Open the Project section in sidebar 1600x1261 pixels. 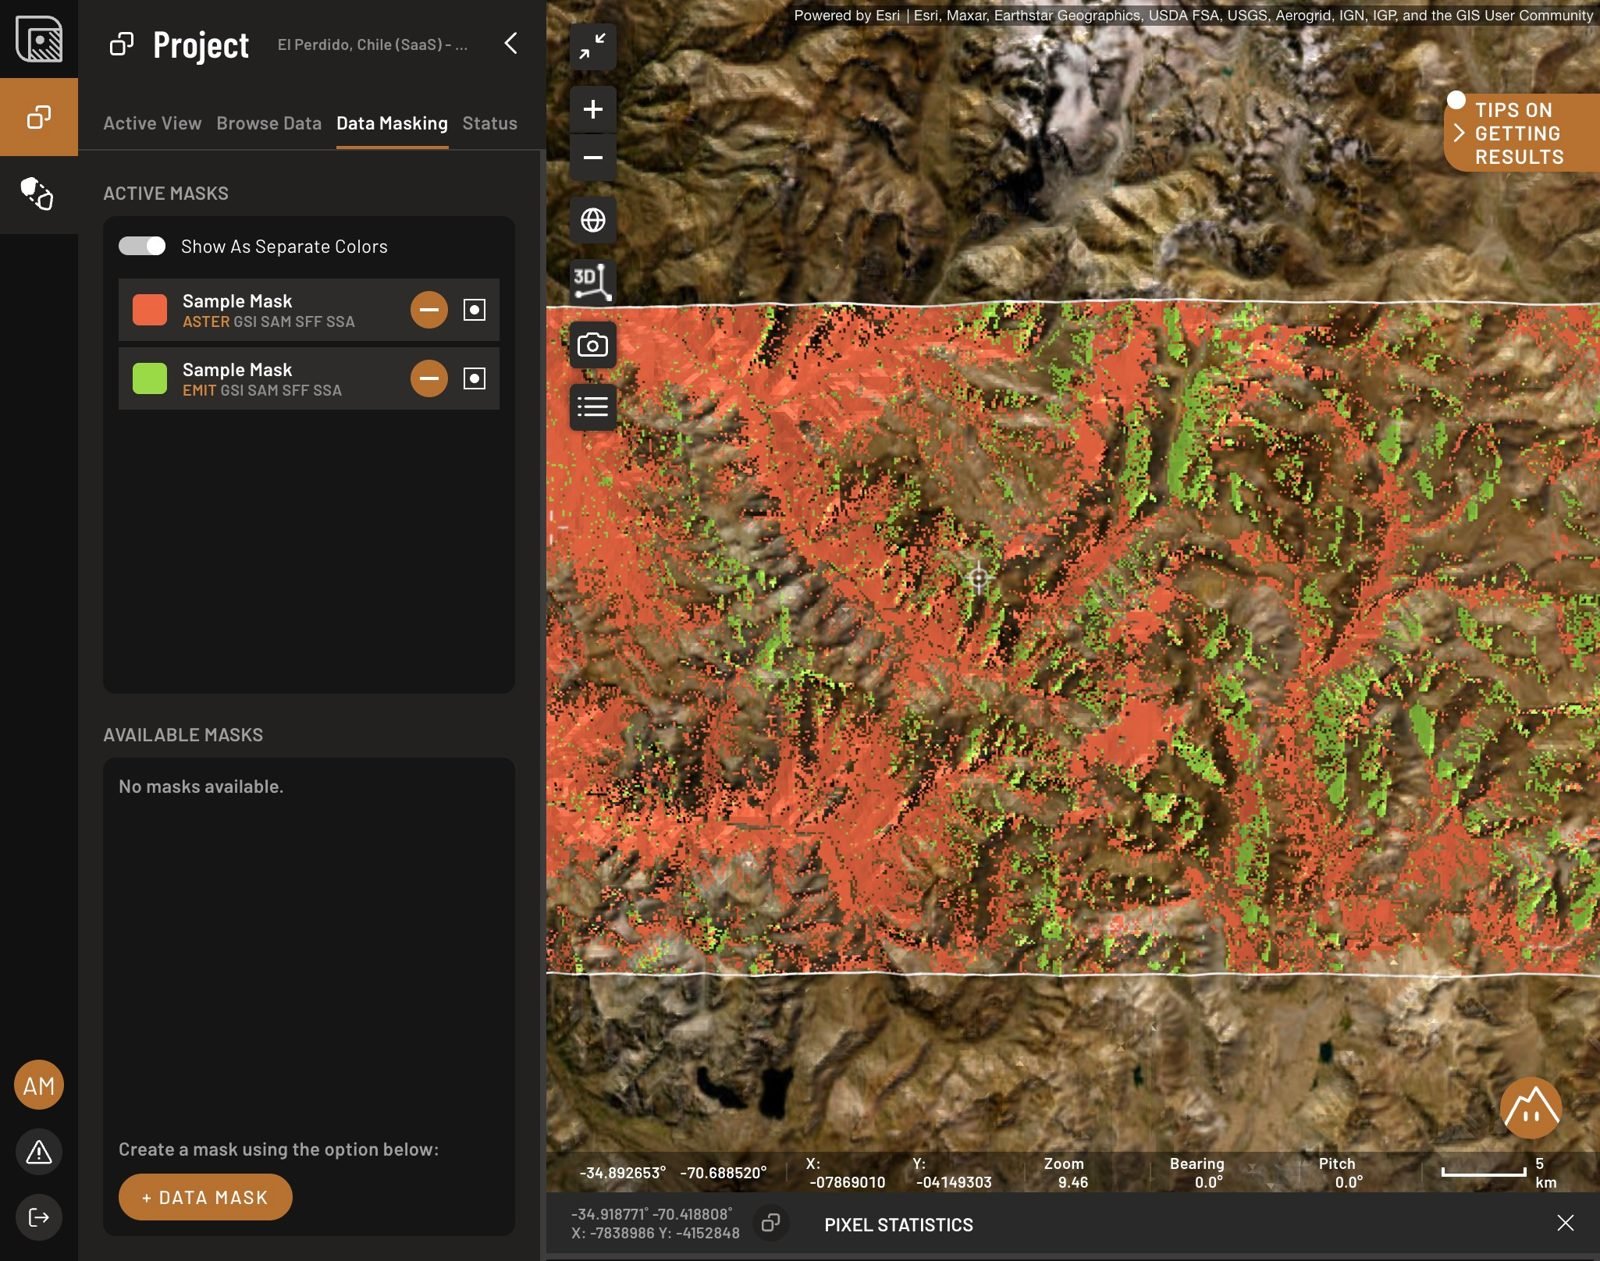[x=39, y=117]
